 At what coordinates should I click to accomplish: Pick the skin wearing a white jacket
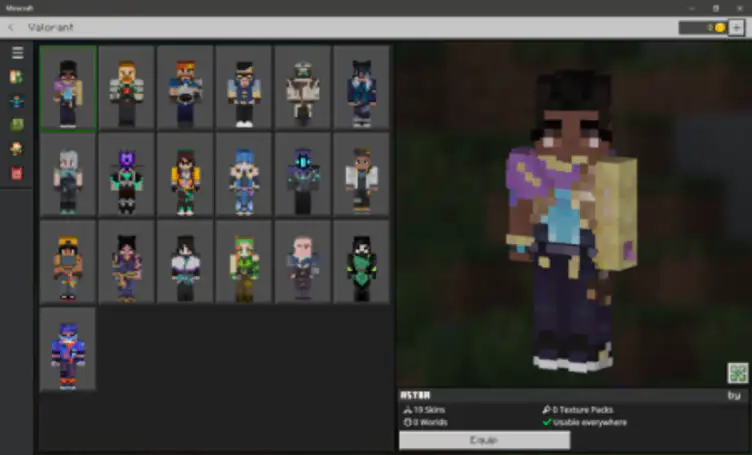pyautogui.click(x=362, y=175)
